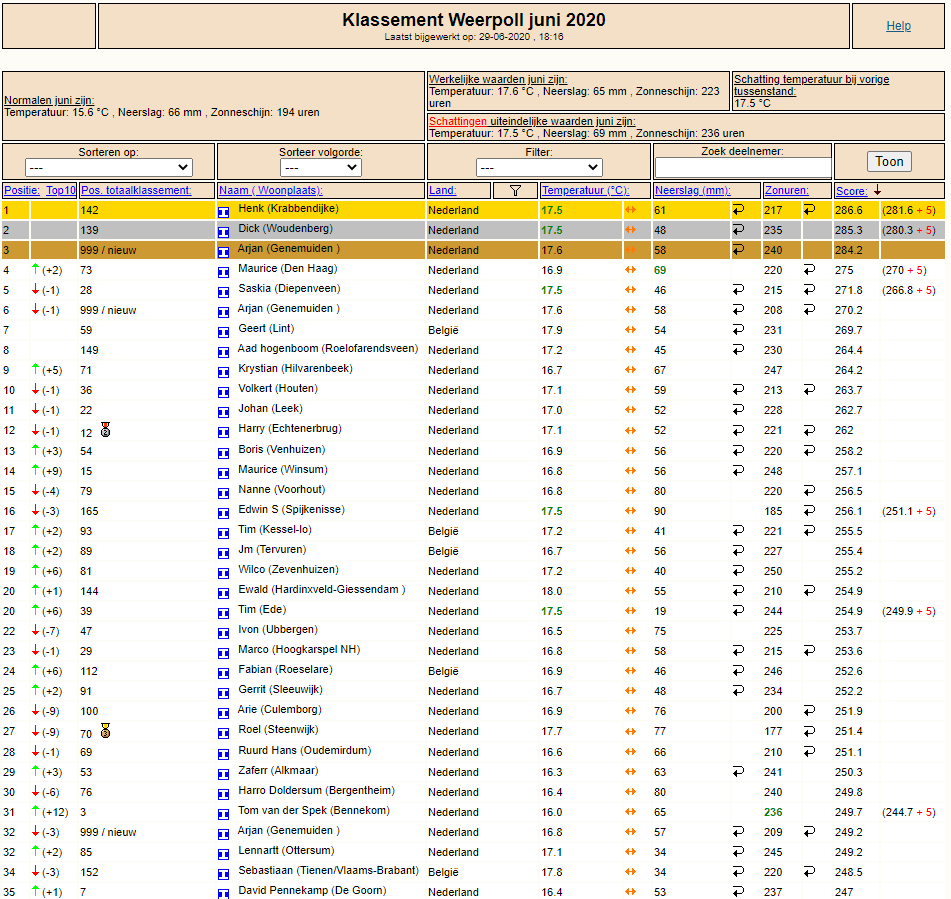Image resolution: width=951 pixels, height=899 pixels.
Task: Click return-arrow icon beside Henk's Neerslag value 61
Action: (739, 210)
